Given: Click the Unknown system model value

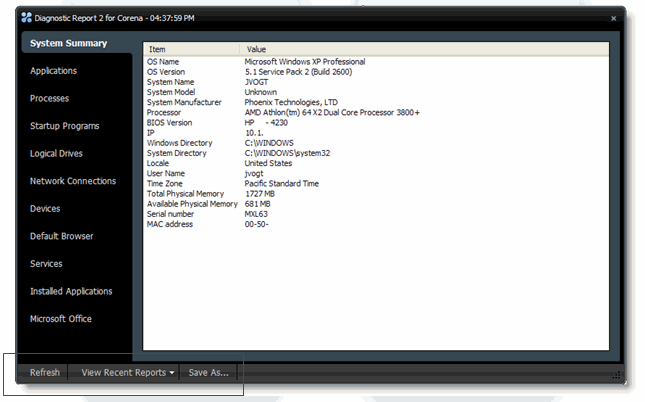Looking at the screenshot, I should tap(261, 92).
